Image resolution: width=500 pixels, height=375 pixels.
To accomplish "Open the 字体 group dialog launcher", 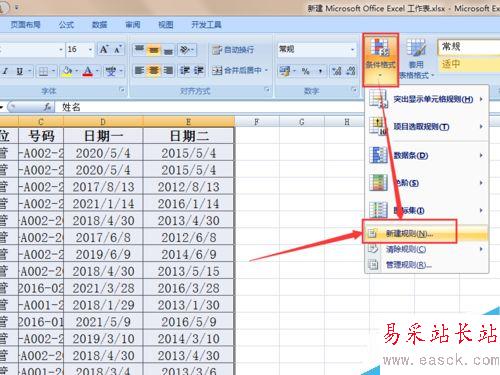I will [x=122, y=90].
